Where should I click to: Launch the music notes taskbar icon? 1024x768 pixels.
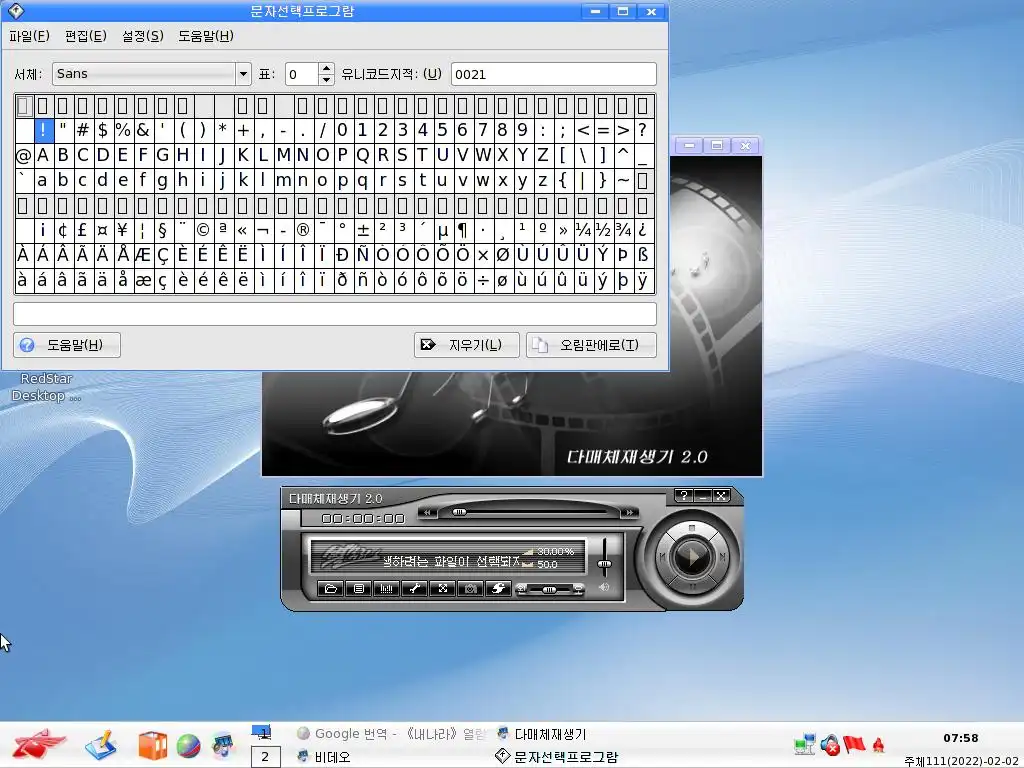(223, 745)
